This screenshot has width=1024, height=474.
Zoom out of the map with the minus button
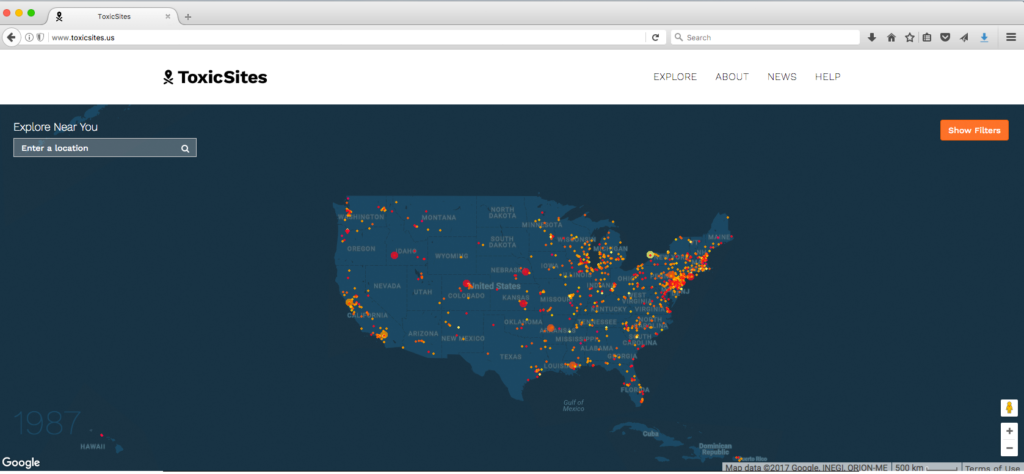[x=1009, y=448]
